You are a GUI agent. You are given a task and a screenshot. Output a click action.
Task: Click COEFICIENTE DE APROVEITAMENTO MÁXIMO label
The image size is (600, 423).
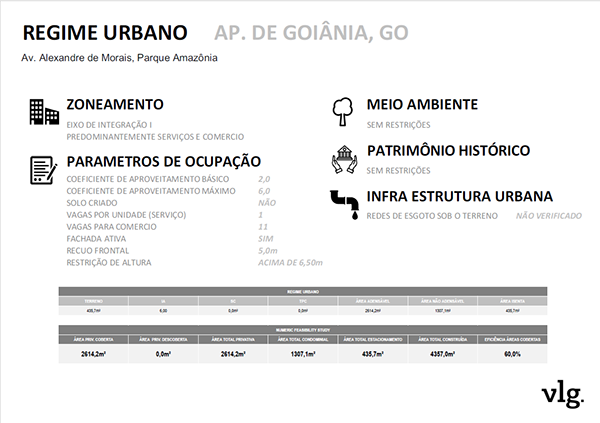pyautogui.click(x=151, y=191)
